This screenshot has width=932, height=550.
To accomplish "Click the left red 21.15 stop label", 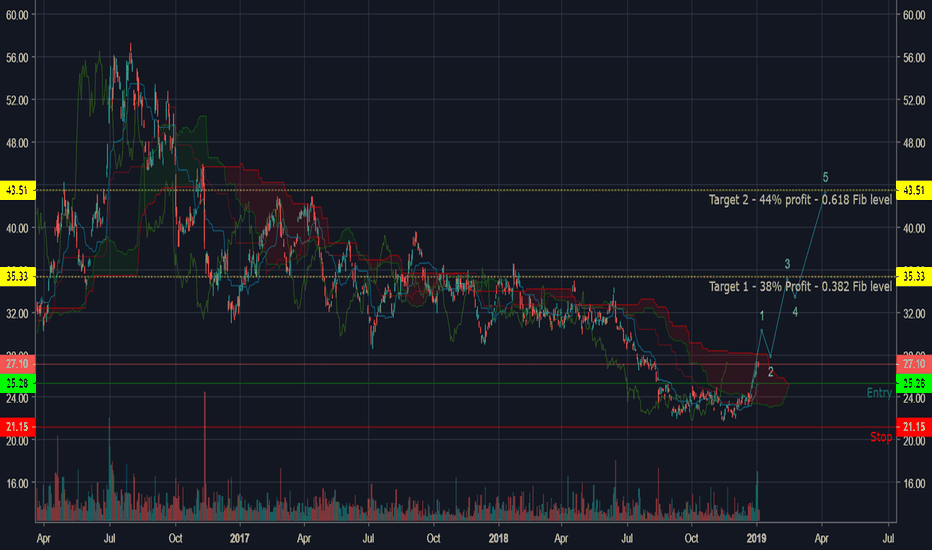I will [17, 427].
